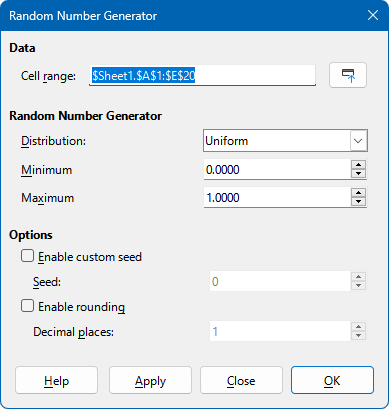
Task: Click the Close button
Action: 241,380
